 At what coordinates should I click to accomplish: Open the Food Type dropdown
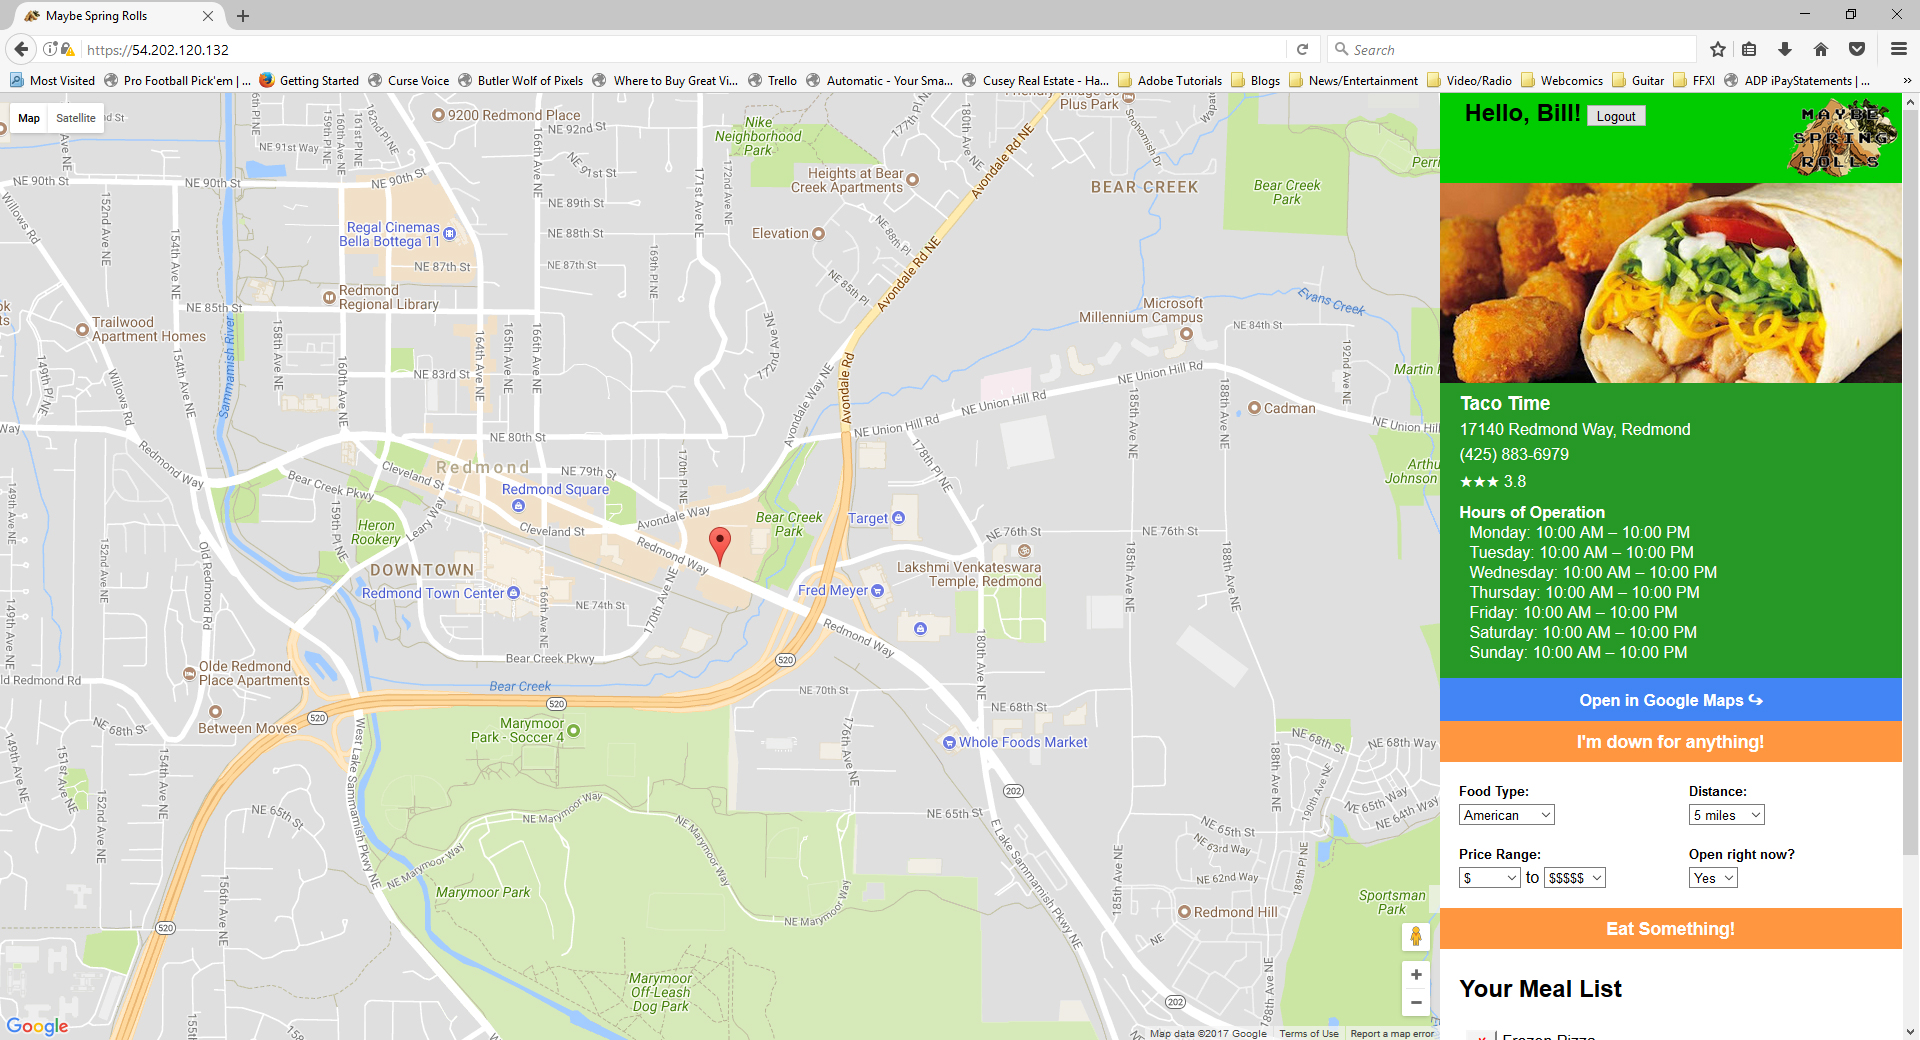1506,815
